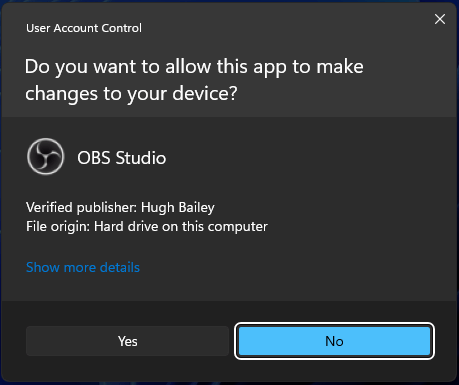Click Yes to allow OBS Studio
Viewport: 459px width, 385px height.
(127, 341)
